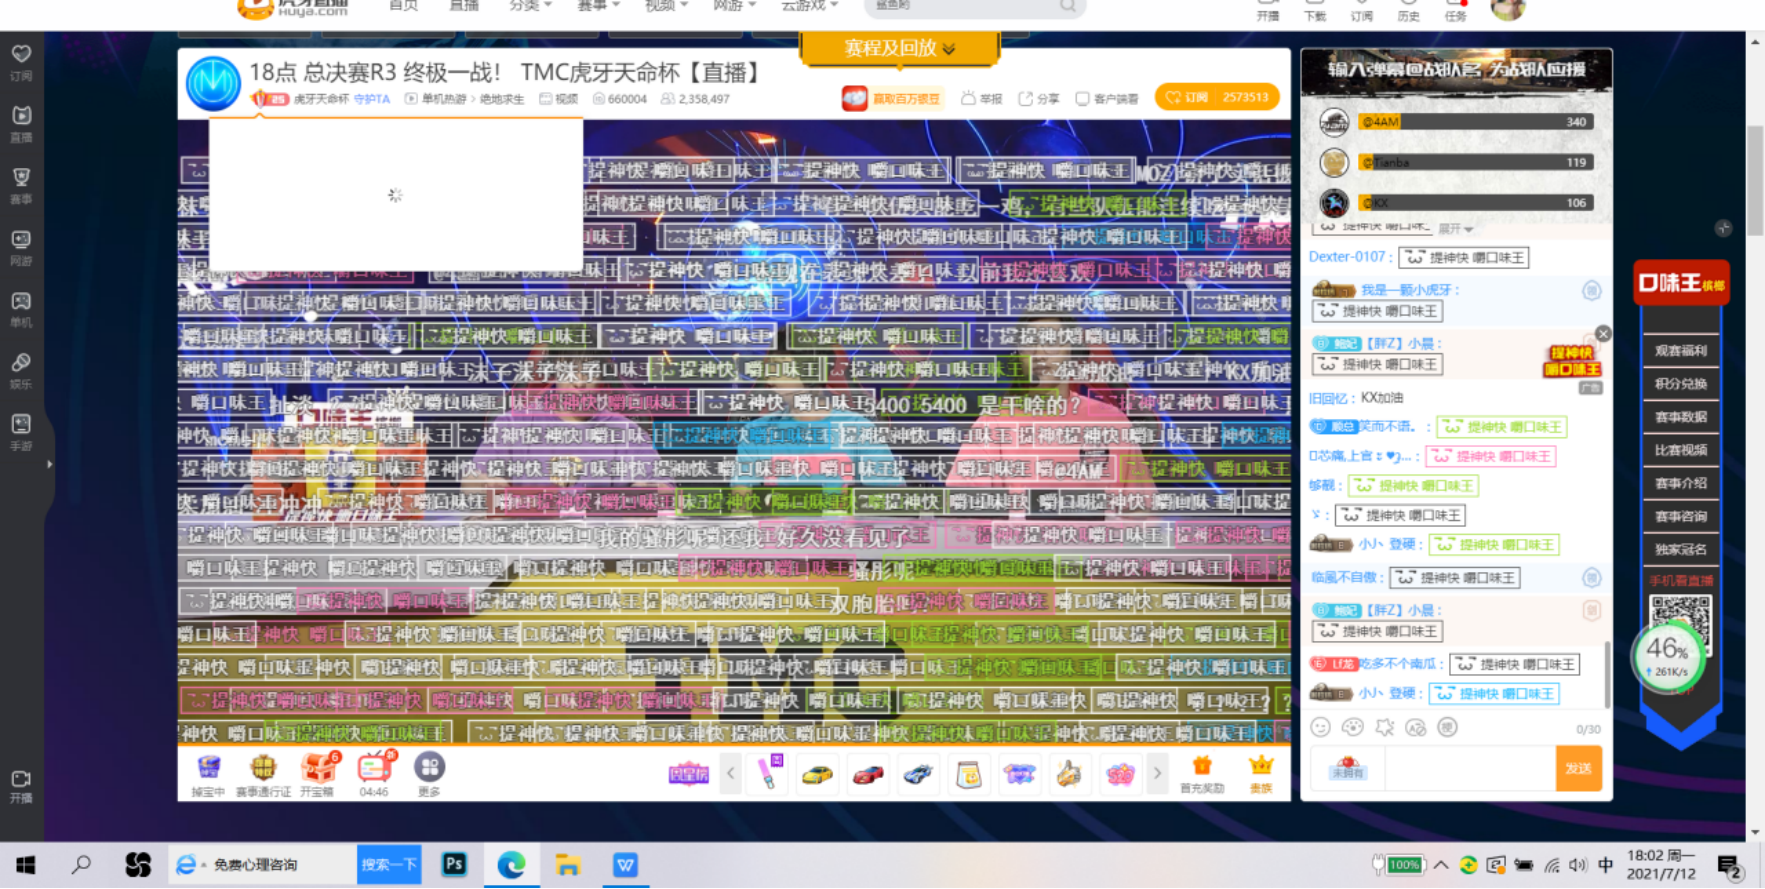The height and width of the screenshot is (889, 1765).
Task: Select the yellow sports car gift
Action: [x=817, y=774]
